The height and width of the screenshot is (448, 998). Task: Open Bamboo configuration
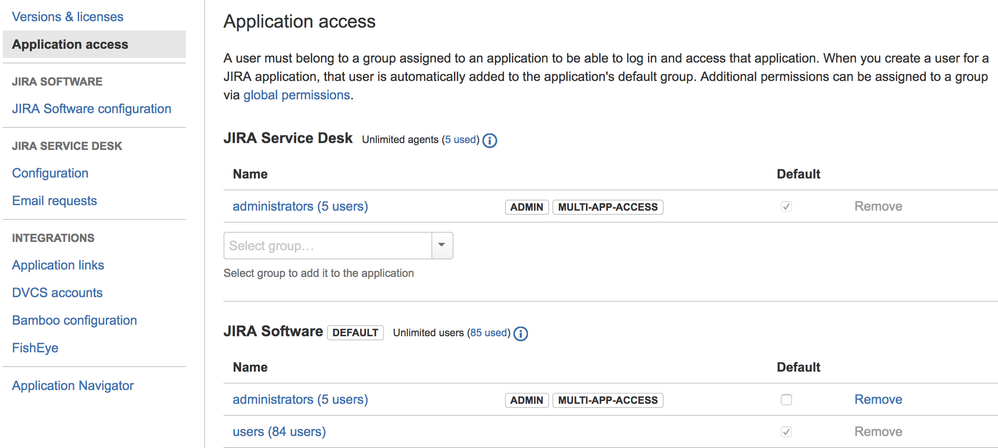tap(74, 321)
